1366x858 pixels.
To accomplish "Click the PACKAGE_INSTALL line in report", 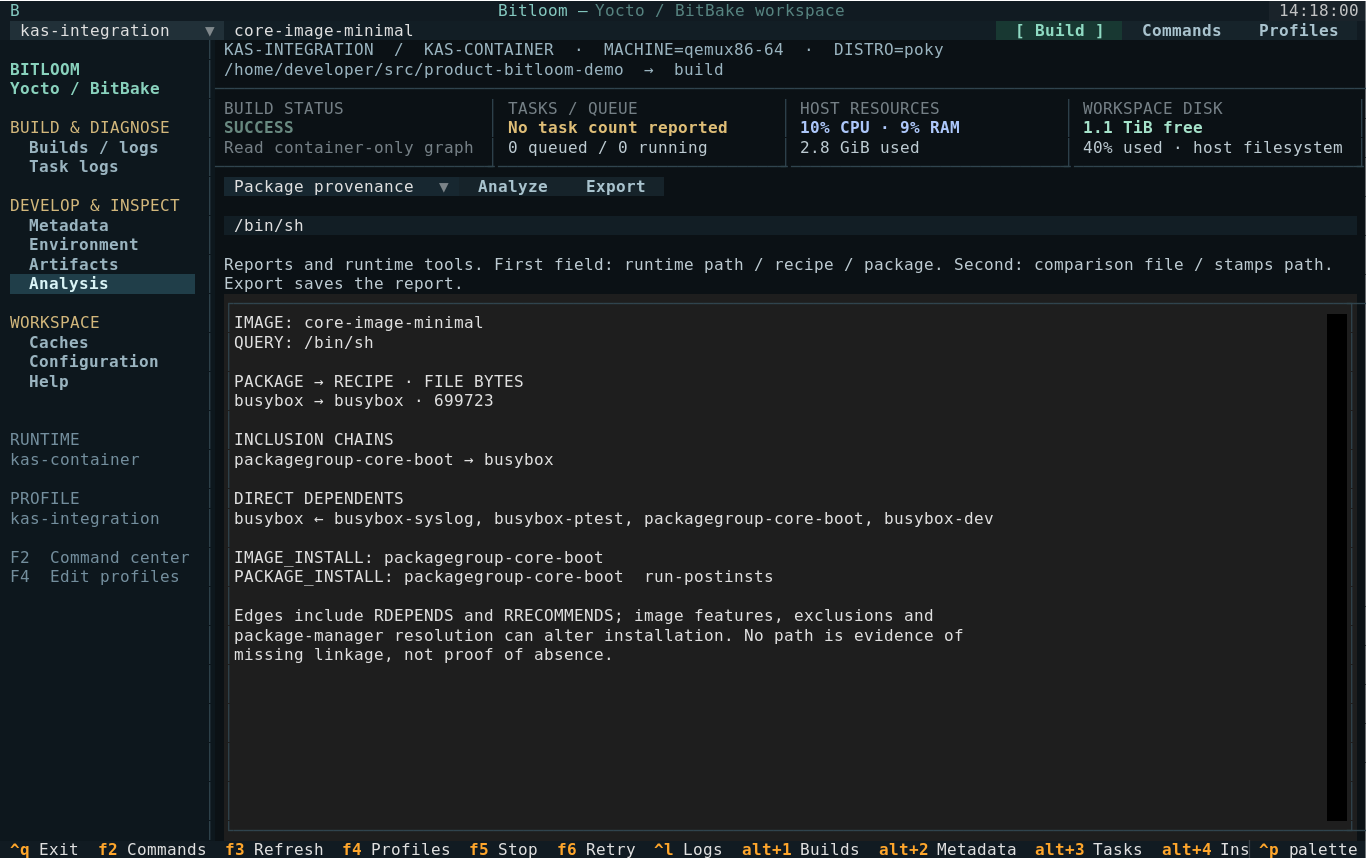I will (503, 577).
